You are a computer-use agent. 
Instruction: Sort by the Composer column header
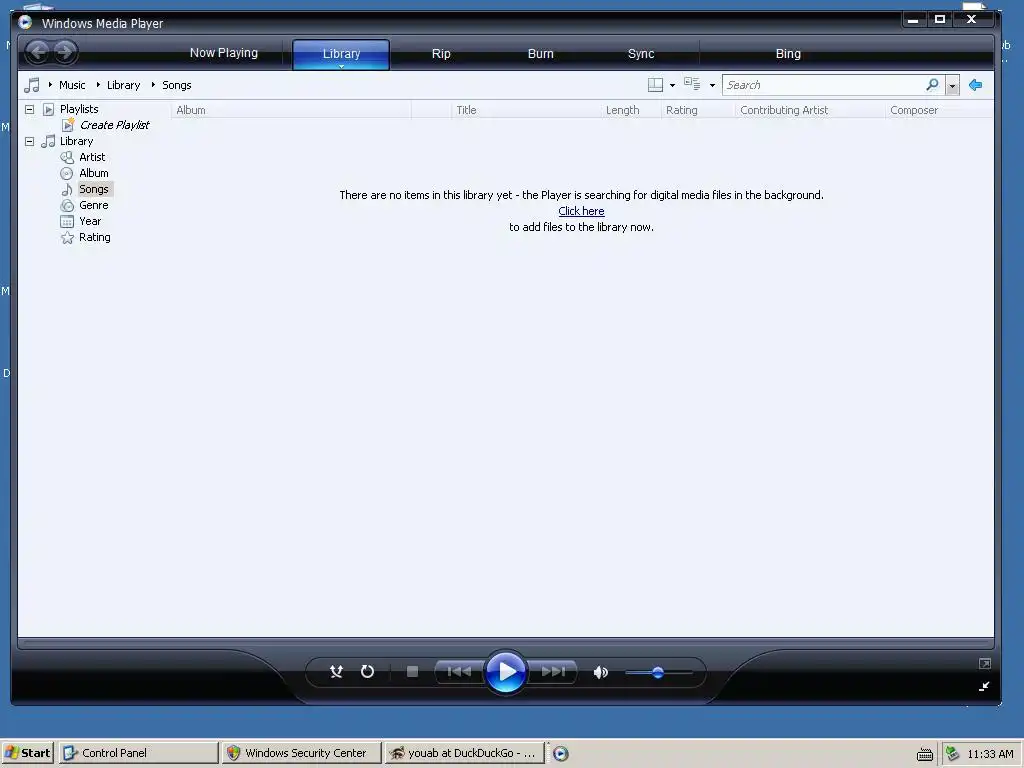pos(938,110)
